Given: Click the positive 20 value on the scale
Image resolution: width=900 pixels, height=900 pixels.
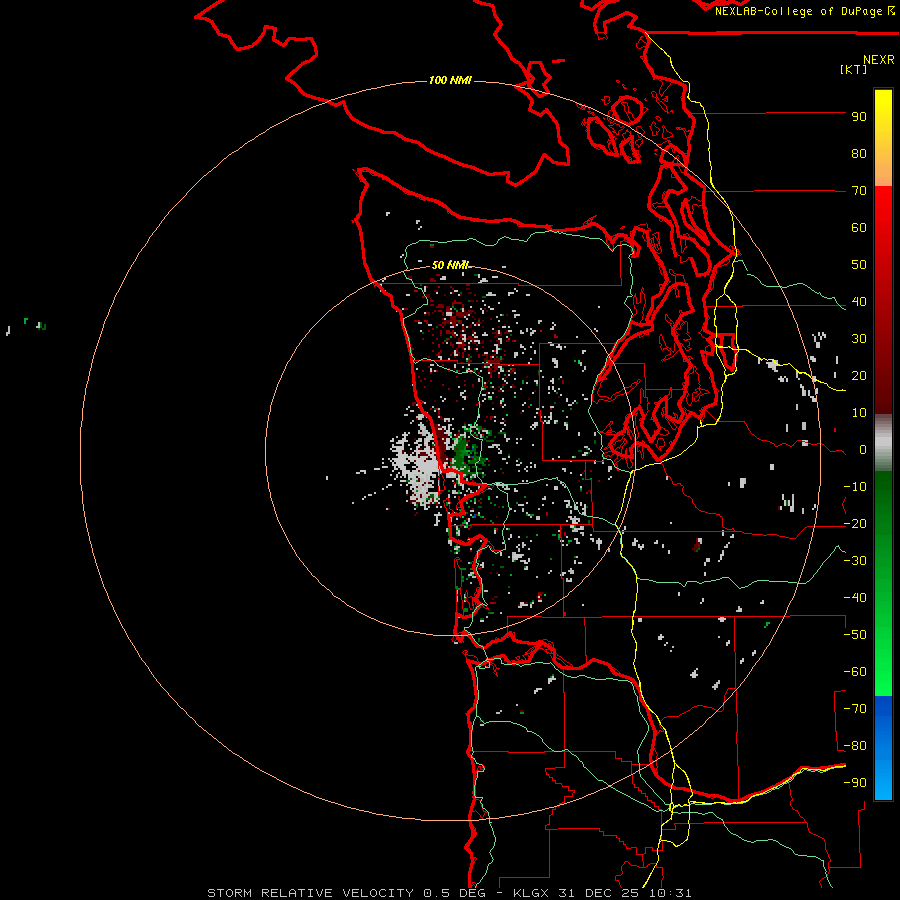Looking at the screenshot, I should [x=859, y=375].
